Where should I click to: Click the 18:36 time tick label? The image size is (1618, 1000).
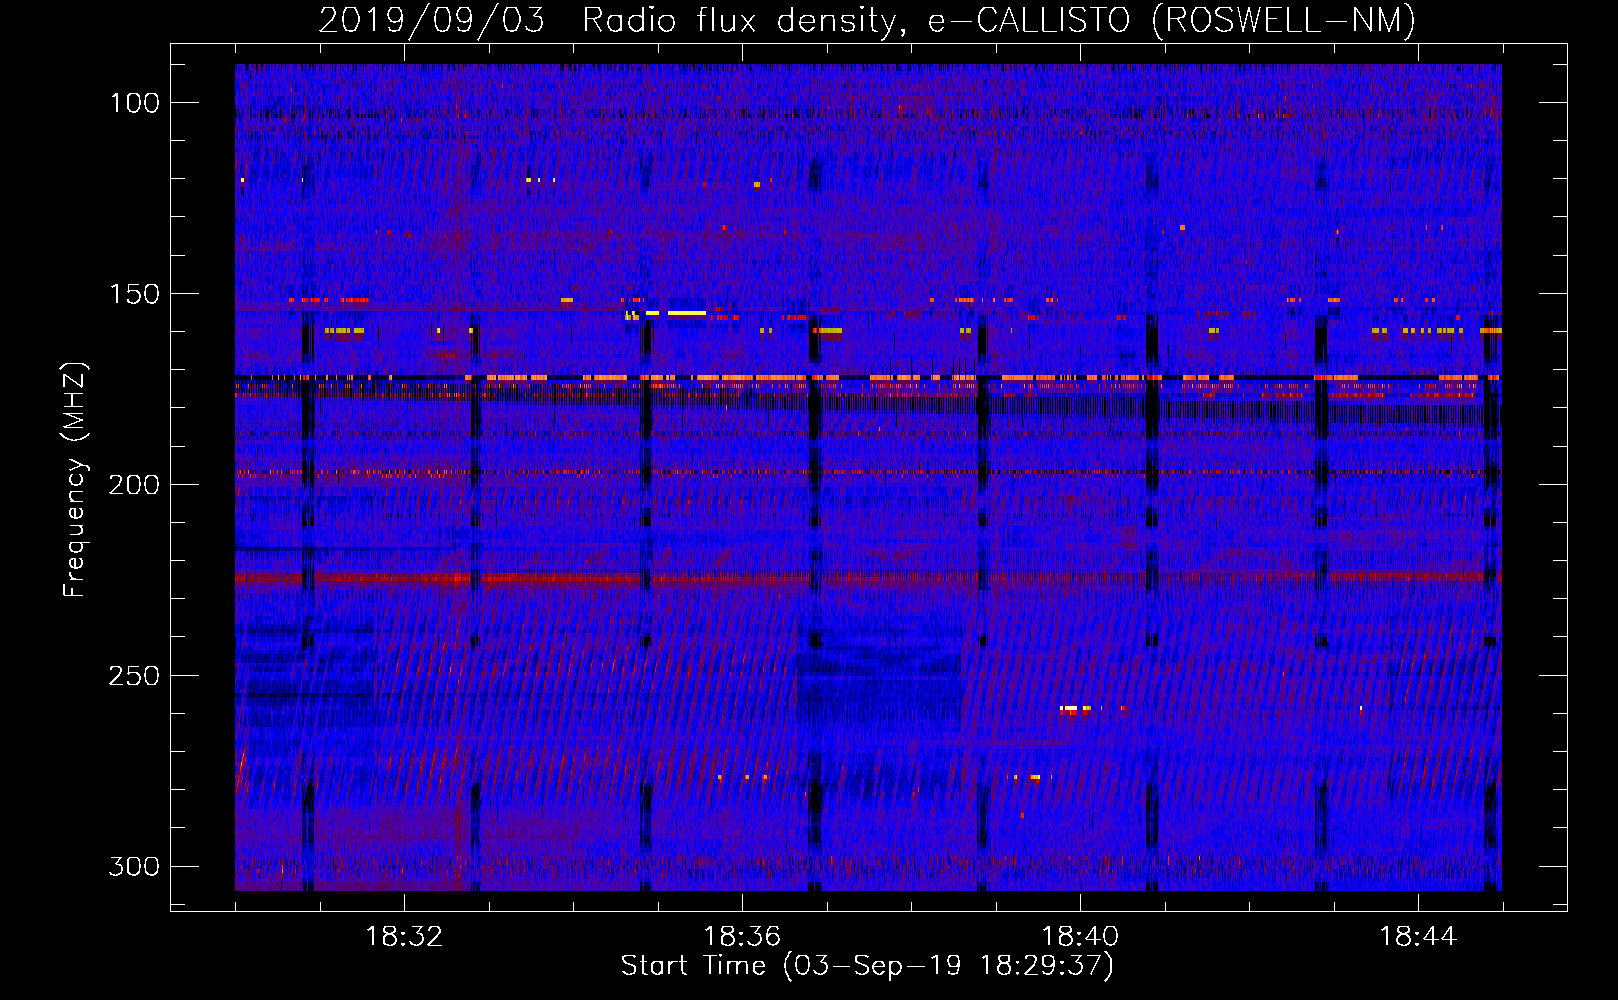(x=742, y=937)
